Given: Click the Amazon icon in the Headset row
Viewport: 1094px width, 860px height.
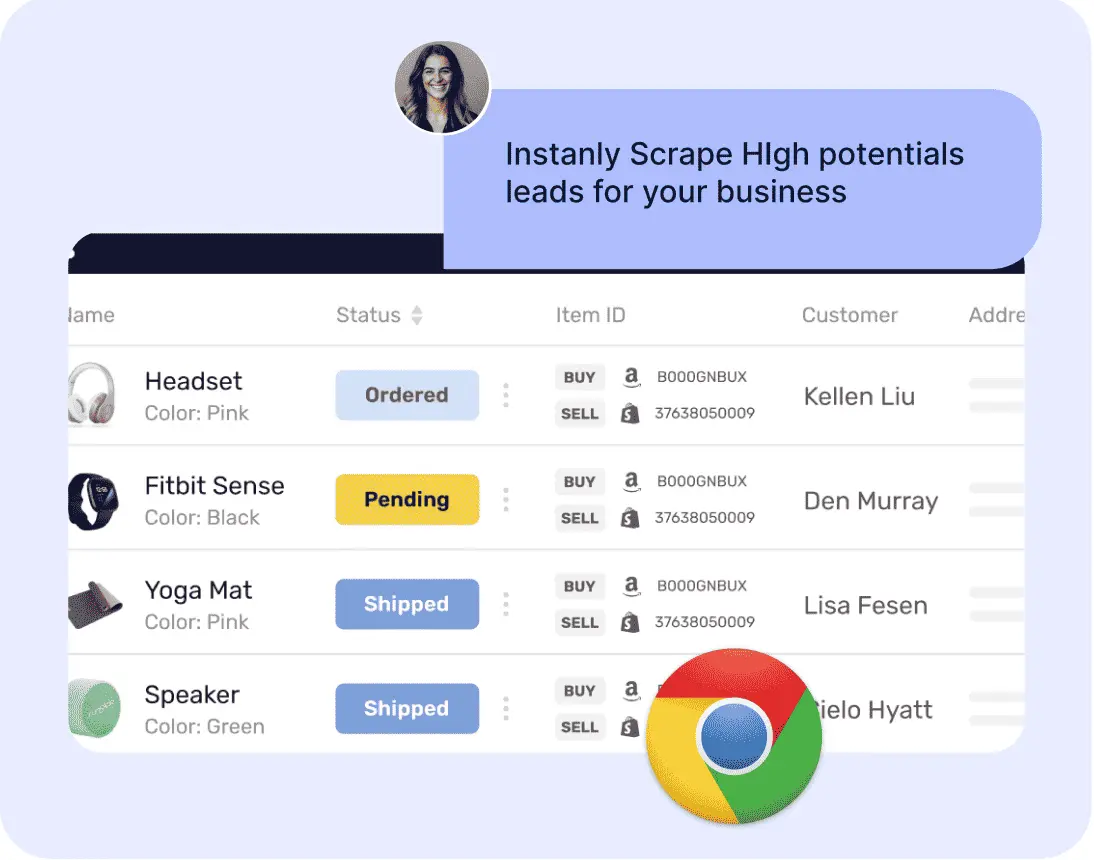Looking at the screenshot, I should [631, 377].
